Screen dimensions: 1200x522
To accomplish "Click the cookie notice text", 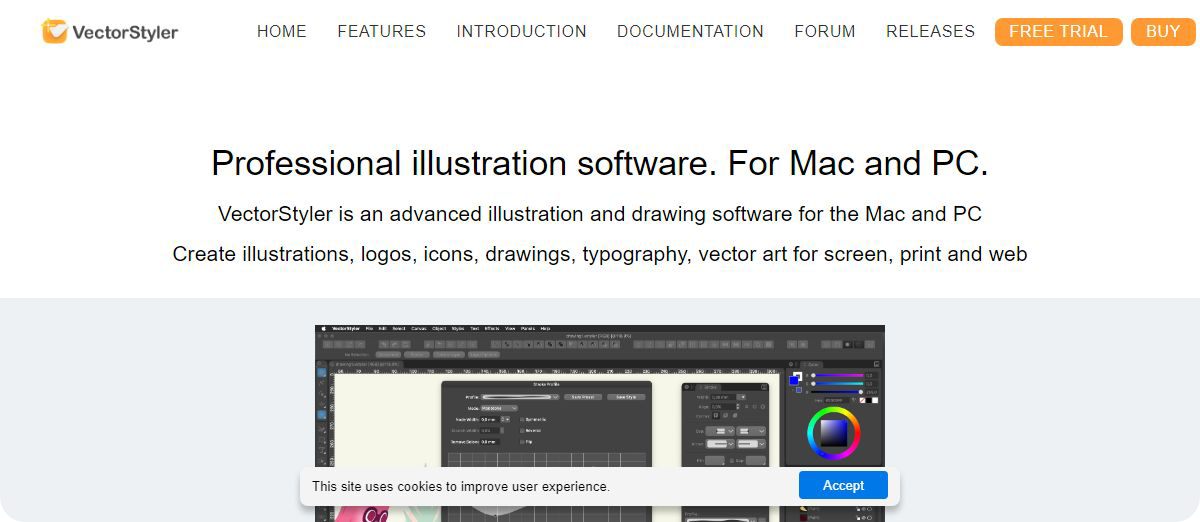I will pos(461,487).
